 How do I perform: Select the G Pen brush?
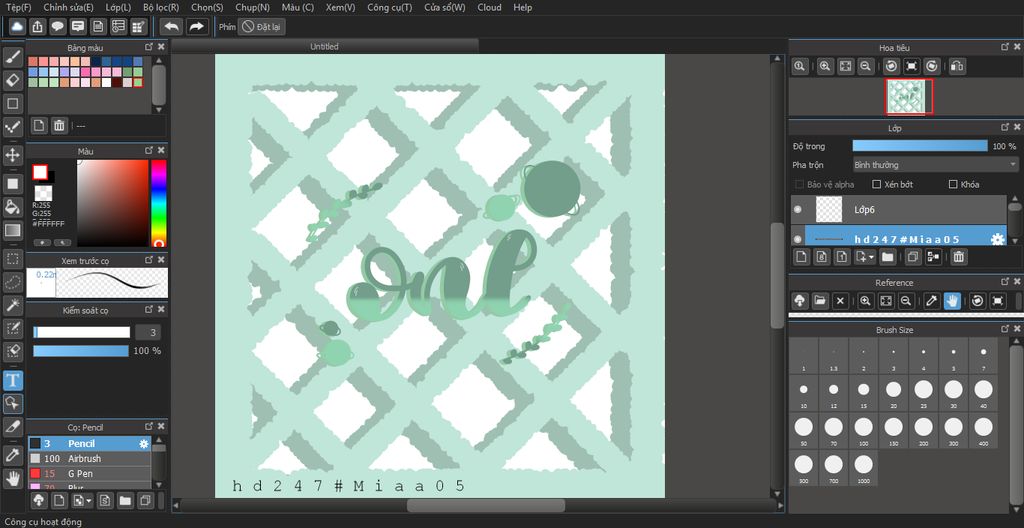tap(89, 473)
